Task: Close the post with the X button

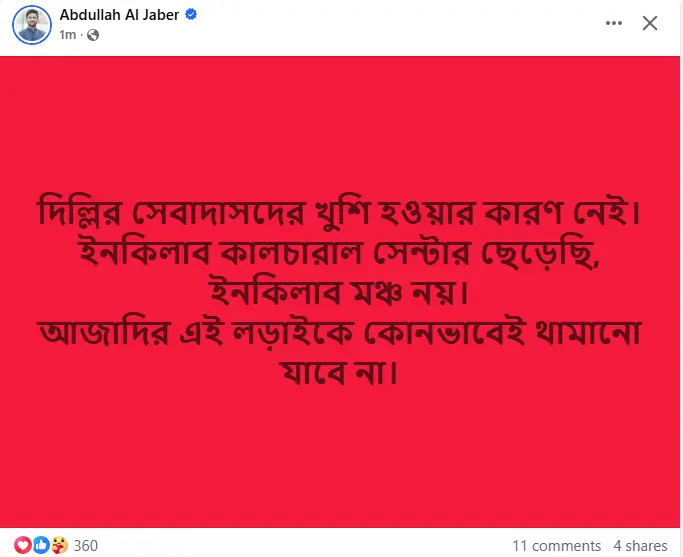Action: (649, 23)
